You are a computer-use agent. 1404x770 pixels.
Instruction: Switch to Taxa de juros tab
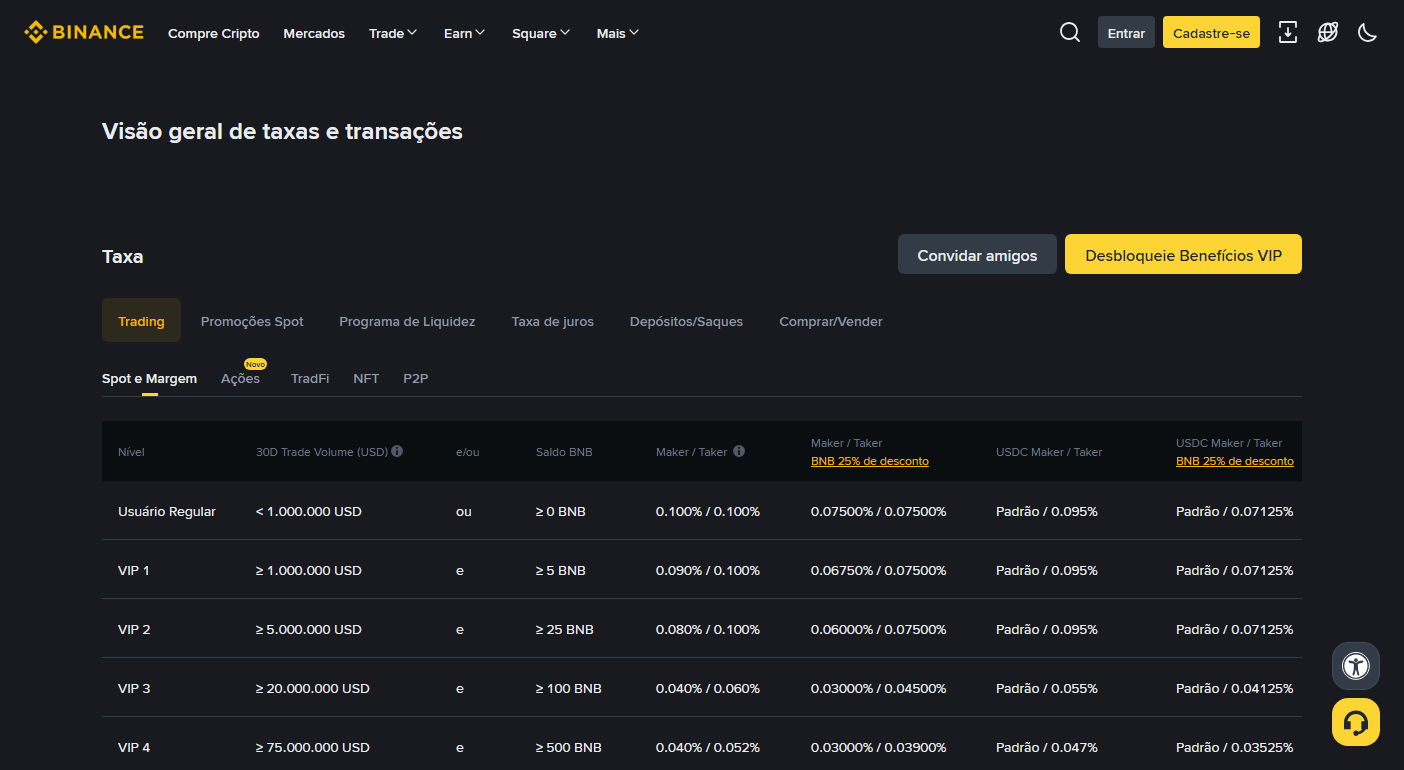(552, 321)
